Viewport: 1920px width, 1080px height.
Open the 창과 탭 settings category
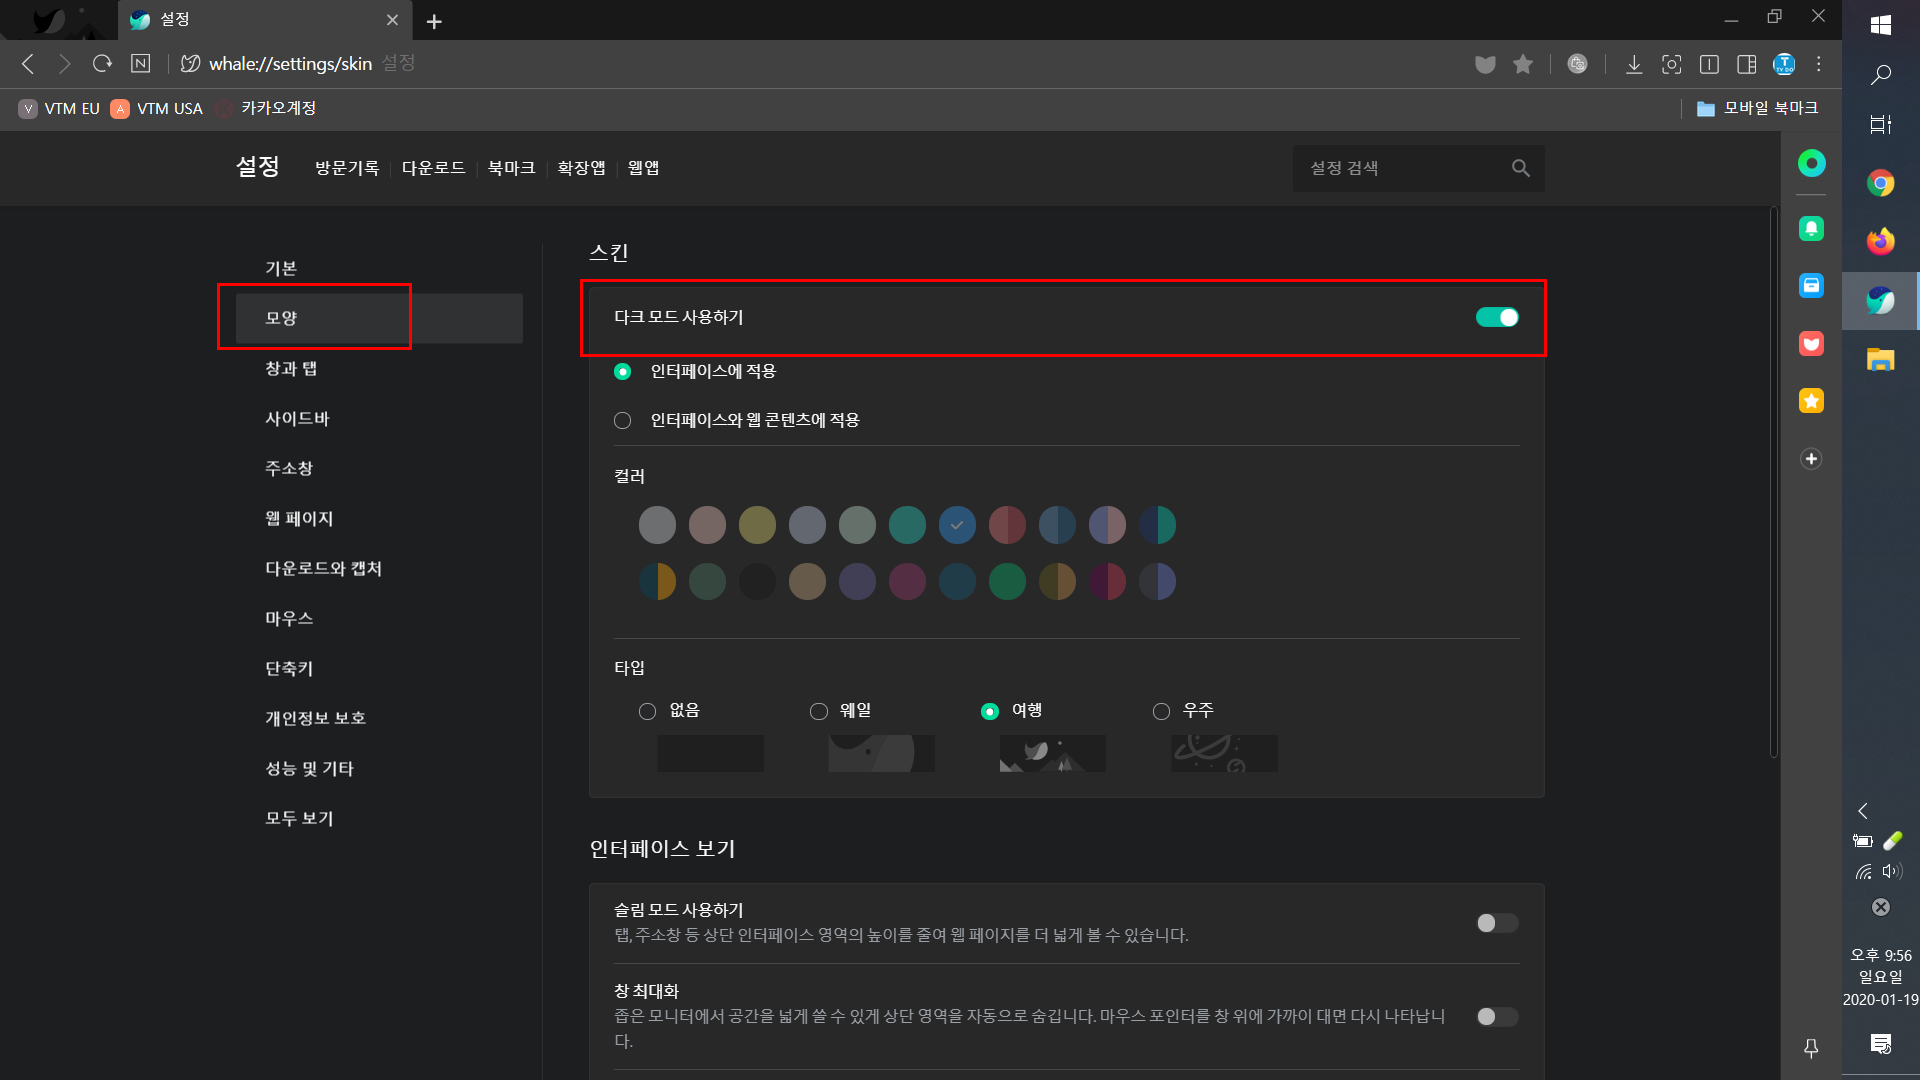click(x=291, y=368)
